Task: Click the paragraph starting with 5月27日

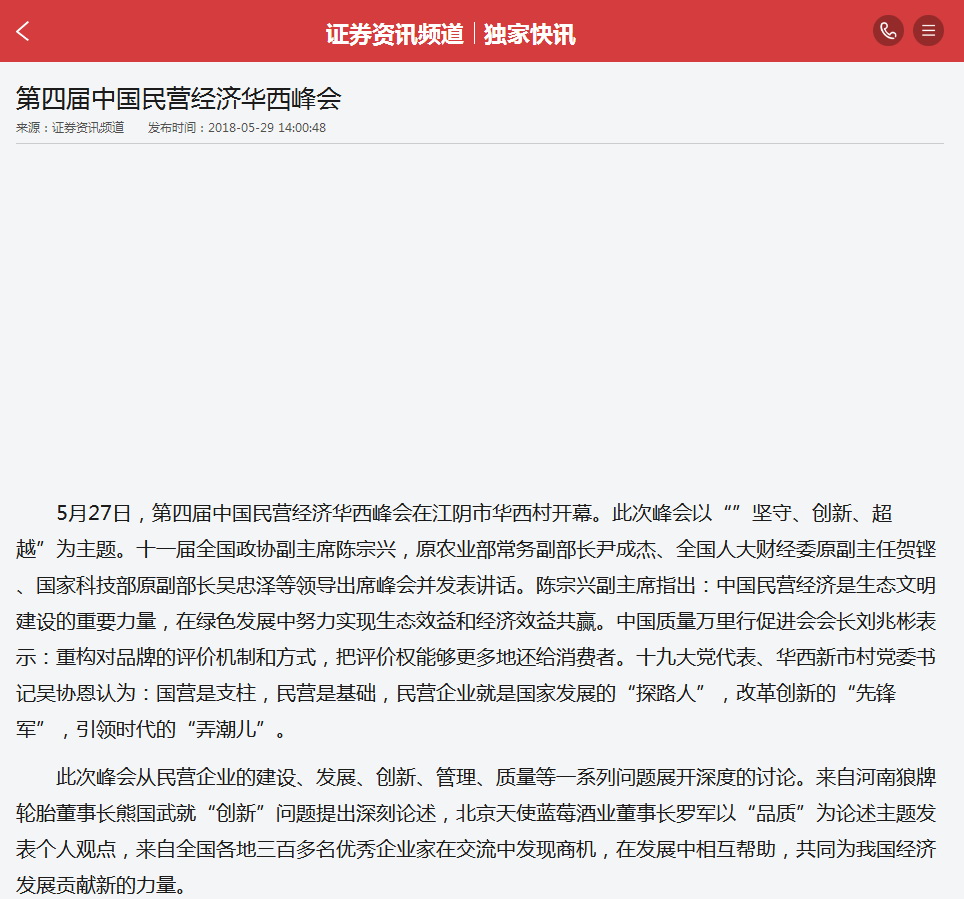Action: [x=476, y=621]
